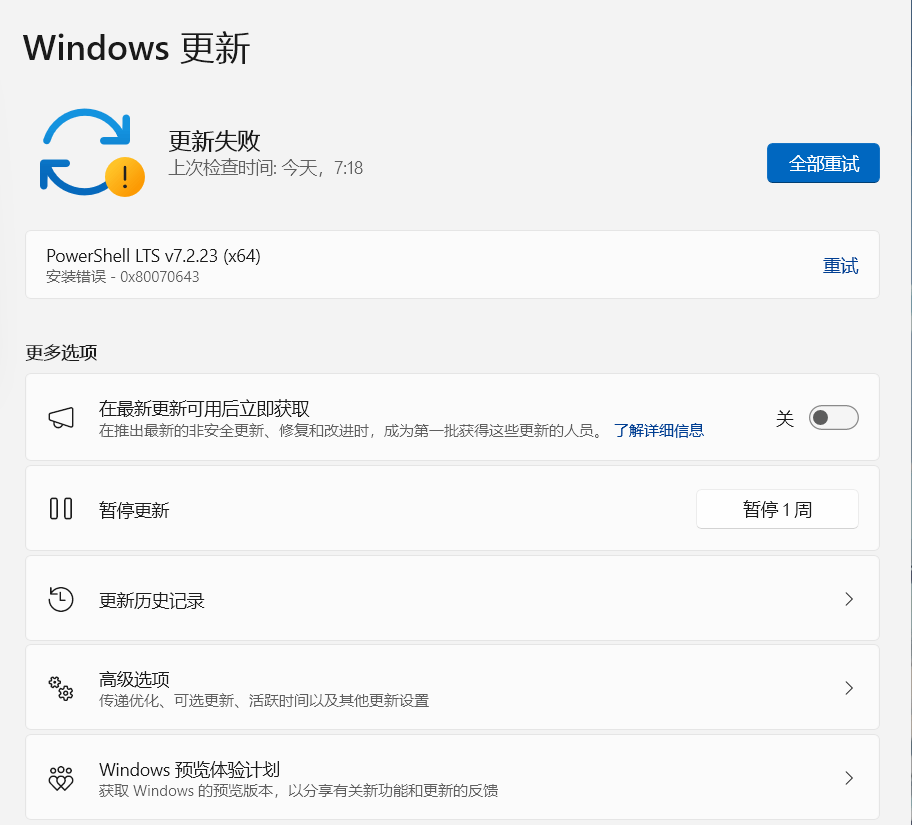Click the Windows 更新 page title

click(x=137, y=48)
